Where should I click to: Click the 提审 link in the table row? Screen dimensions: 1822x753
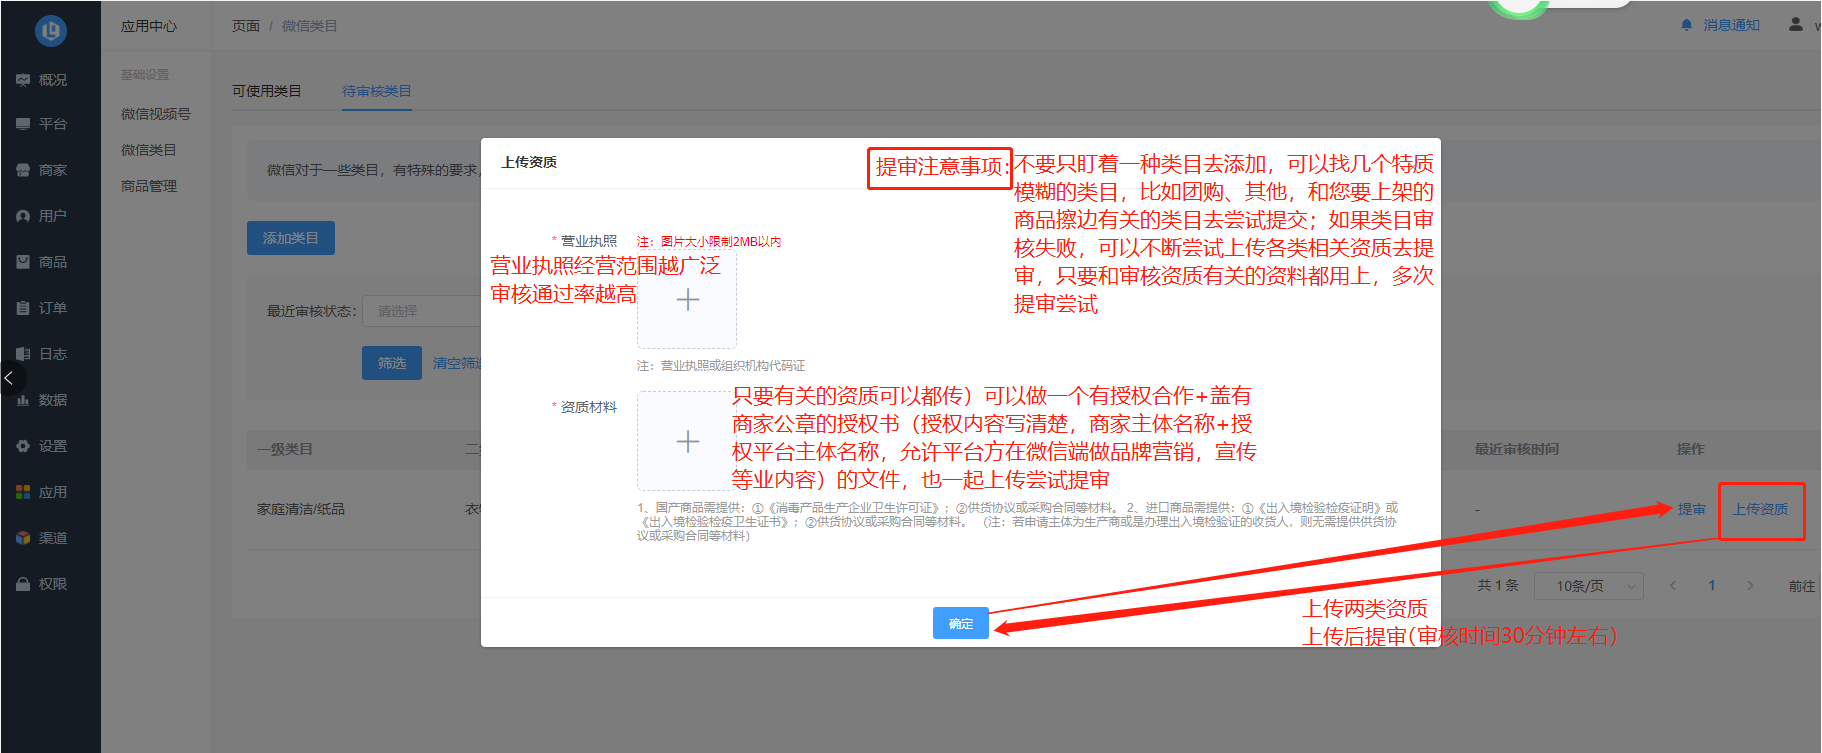tap(1691, 509)
